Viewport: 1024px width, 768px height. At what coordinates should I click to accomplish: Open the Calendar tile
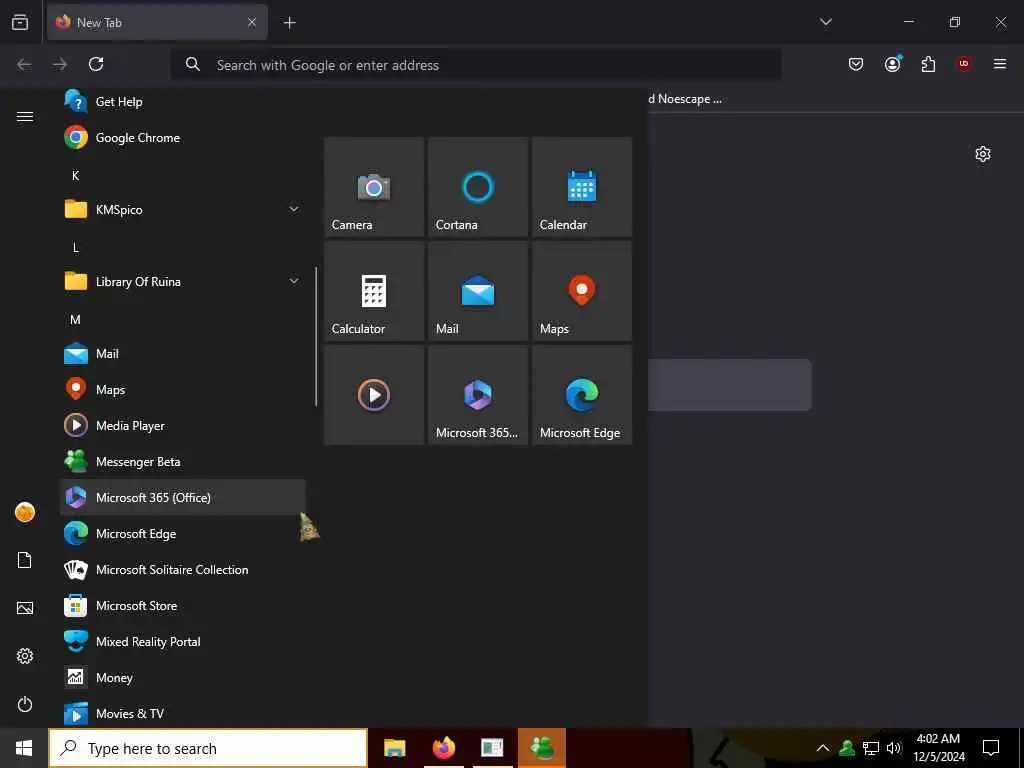[x=582, y=187]
